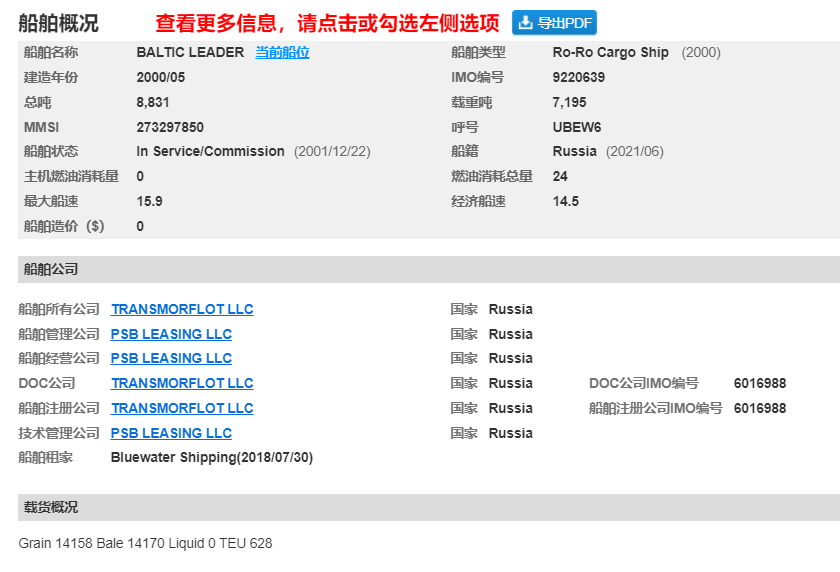Image resolution: width=840 pixels, height=572 pixels.
Task: Select the DOC公司IMO编号 value 6016988
Action: [760, 383]
